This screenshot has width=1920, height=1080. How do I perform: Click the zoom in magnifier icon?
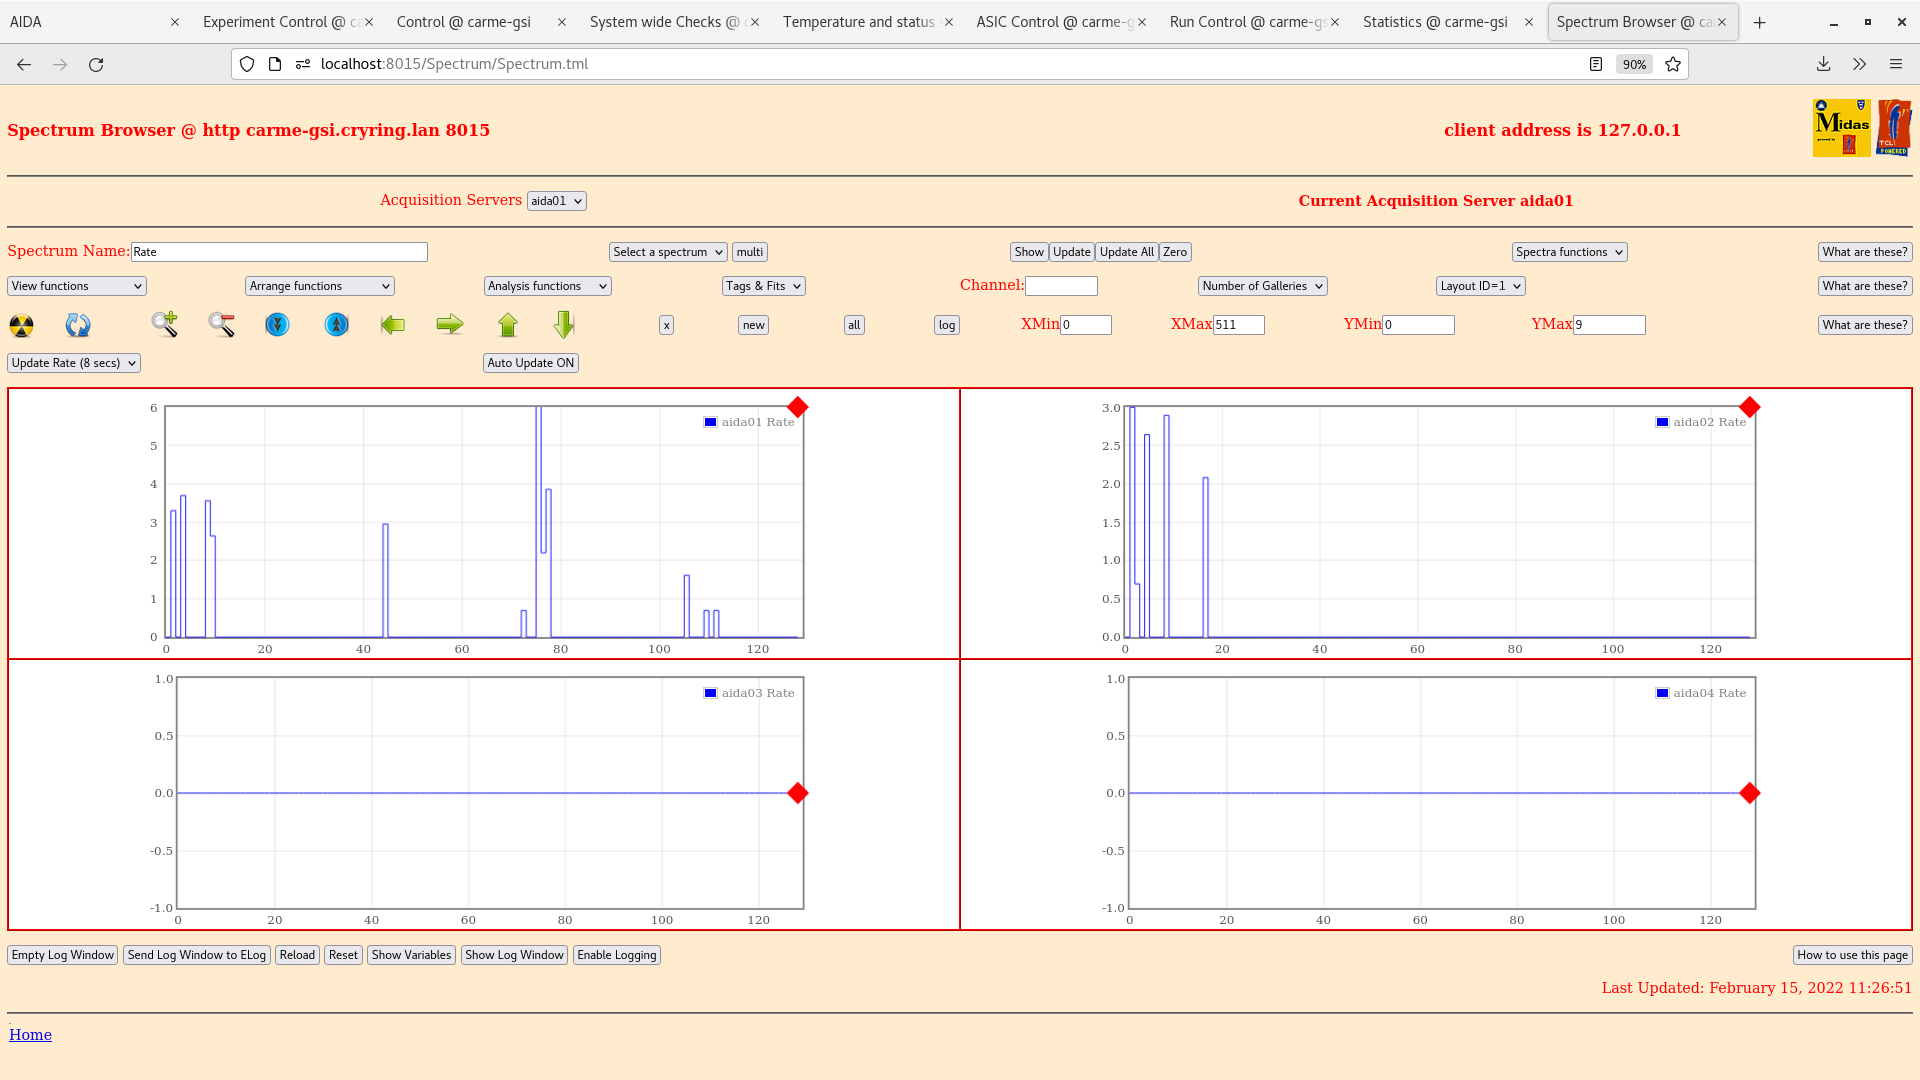pyautogui.click(x=165, y=324)
